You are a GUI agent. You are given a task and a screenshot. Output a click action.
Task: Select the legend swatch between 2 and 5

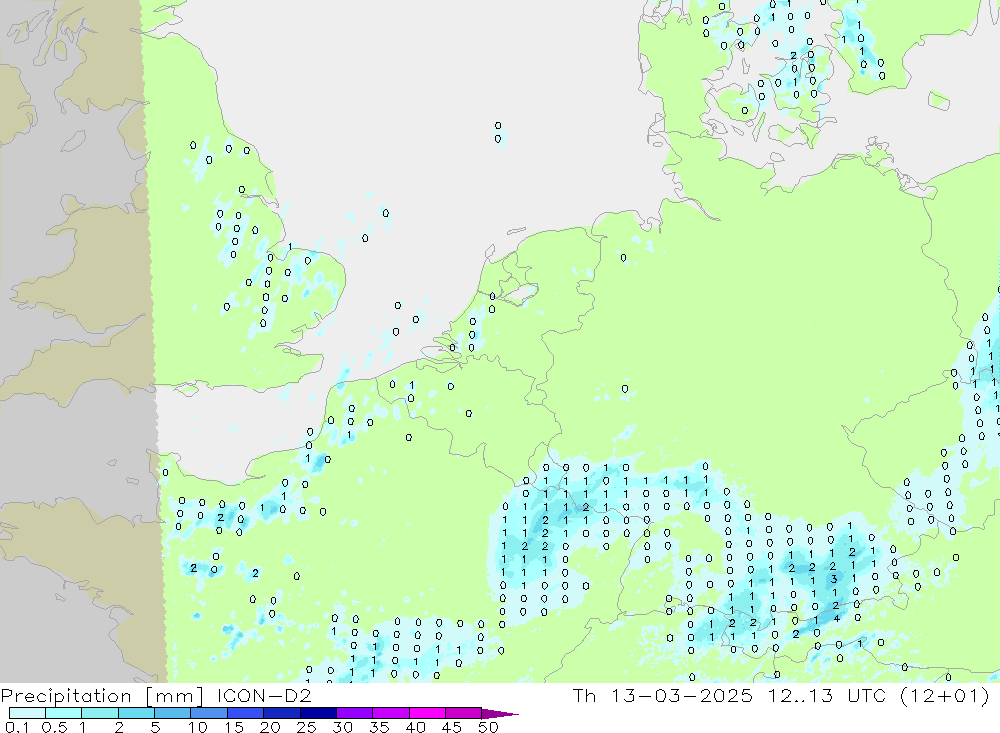click(136, 713)
